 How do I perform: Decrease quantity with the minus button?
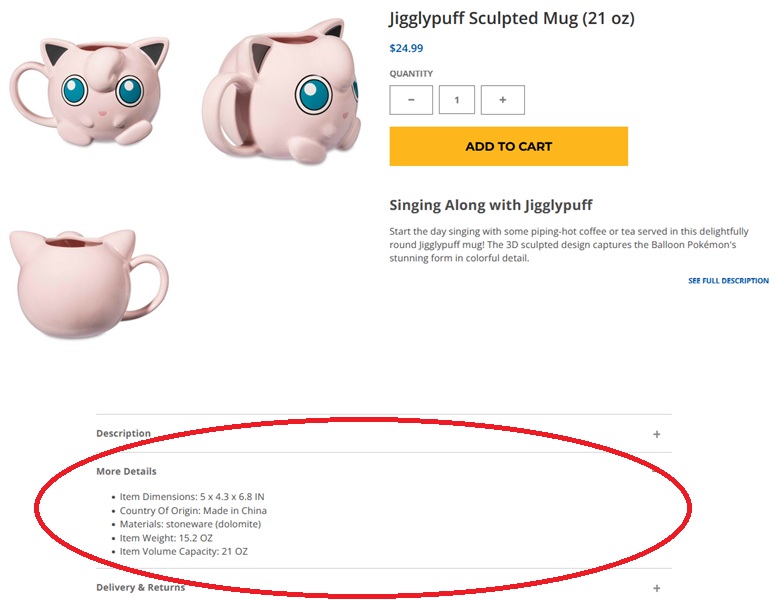pyautogui.click(x=411, y=100)
